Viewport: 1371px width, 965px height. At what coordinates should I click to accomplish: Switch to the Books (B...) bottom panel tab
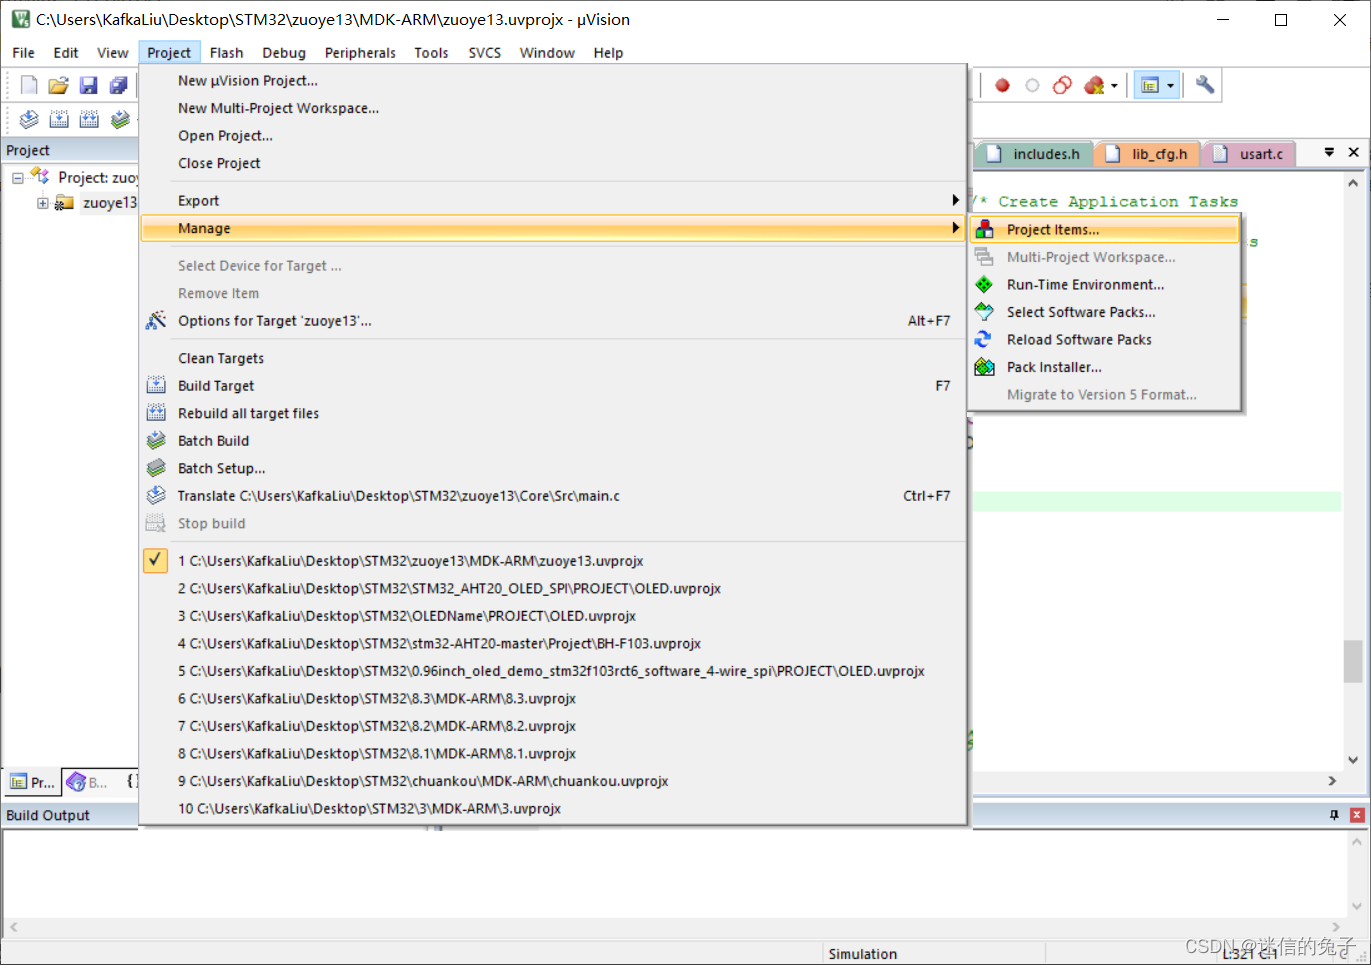88,782
